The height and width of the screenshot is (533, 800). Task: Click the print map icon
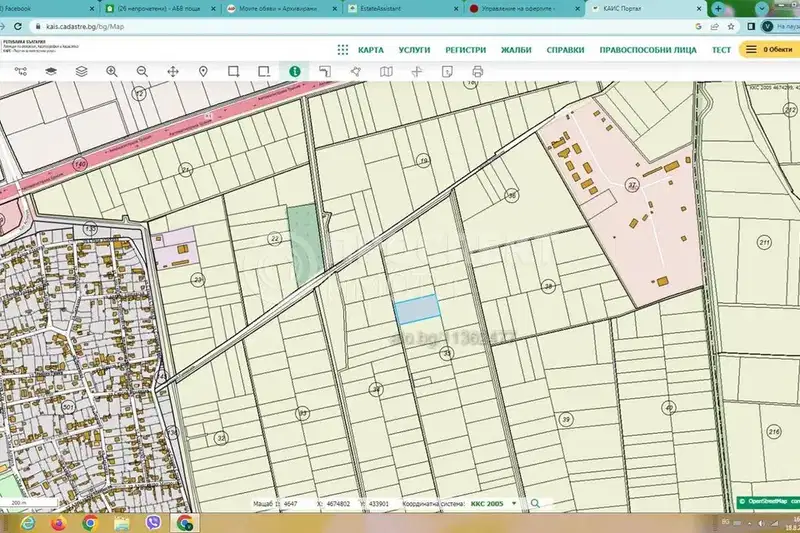pos(478,71)
